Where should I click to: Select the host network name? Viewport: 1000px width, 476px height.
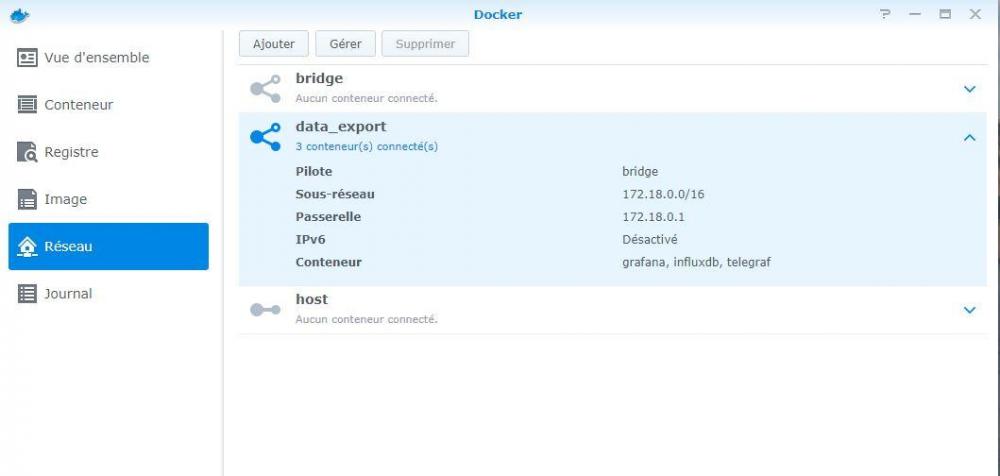(311, 299)
